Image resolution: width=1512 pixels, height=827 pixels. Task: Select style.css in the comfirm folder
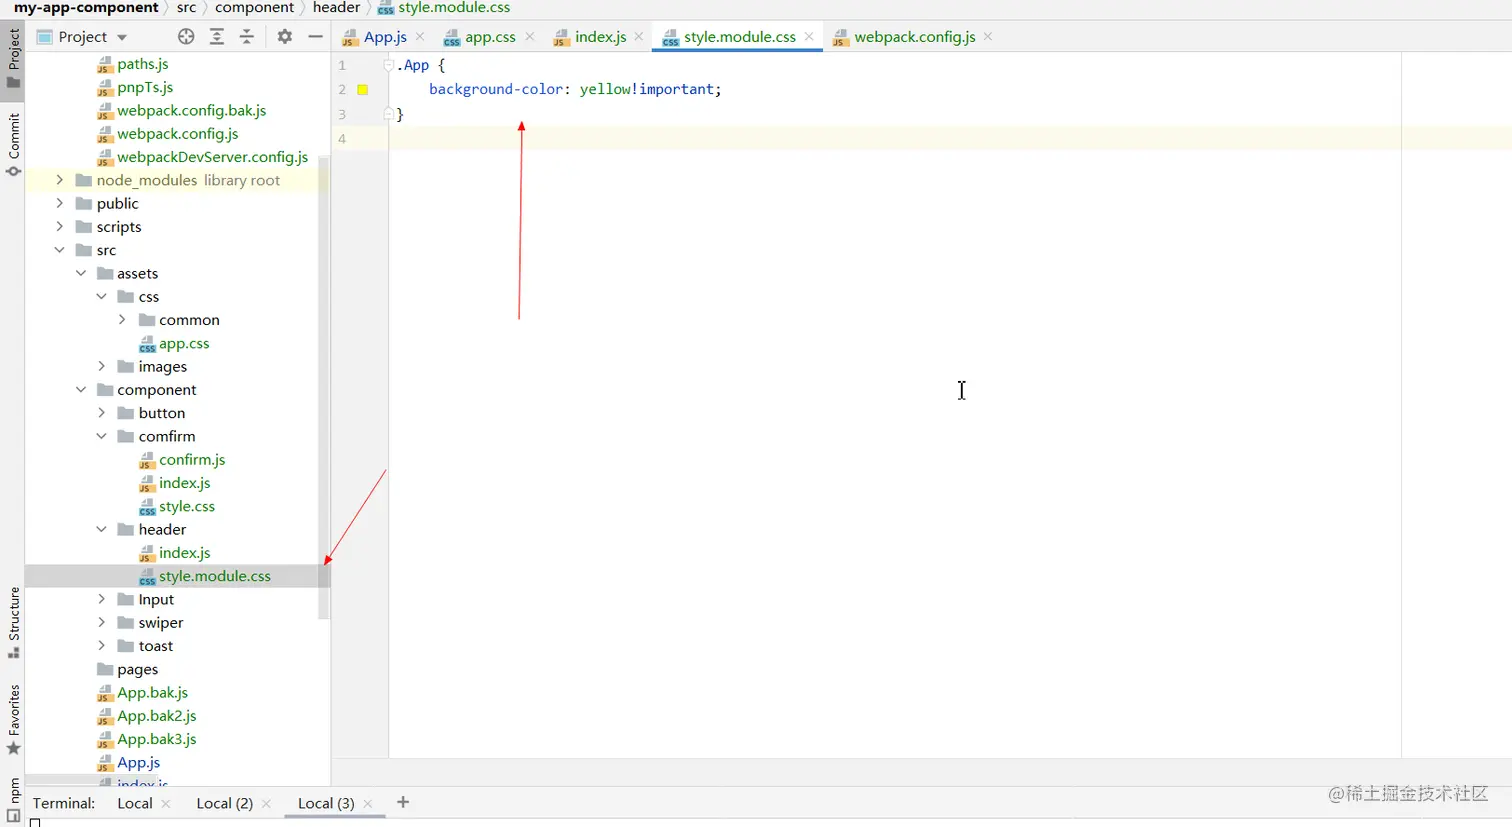point(187,506)
